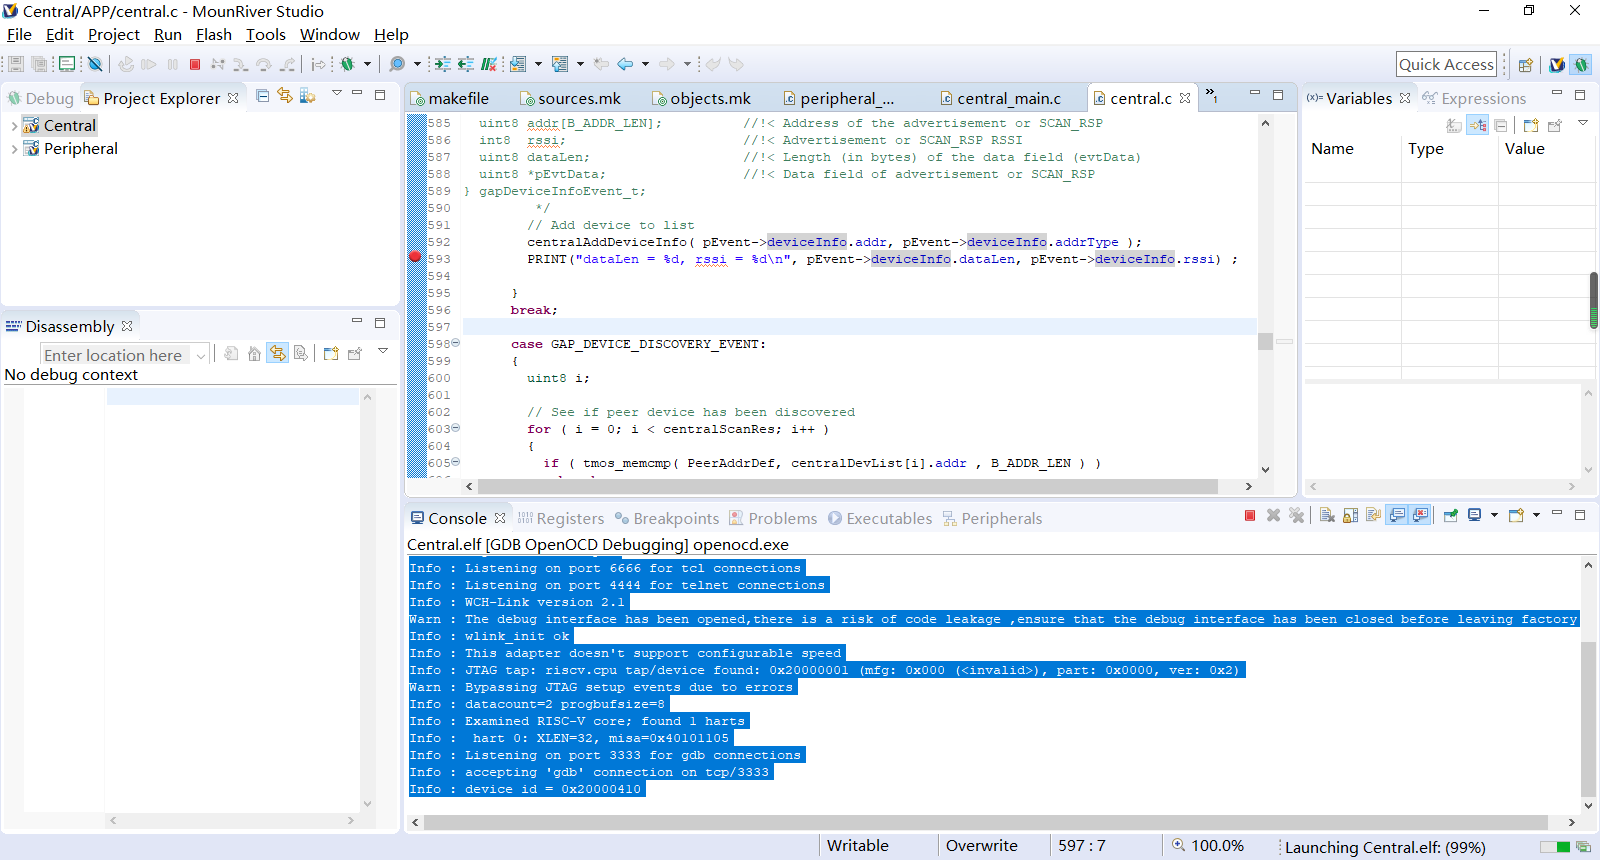Switch to the sources.mk editor tab
1600x860 pixels.
pyautogui.click(x=570, y=98)
